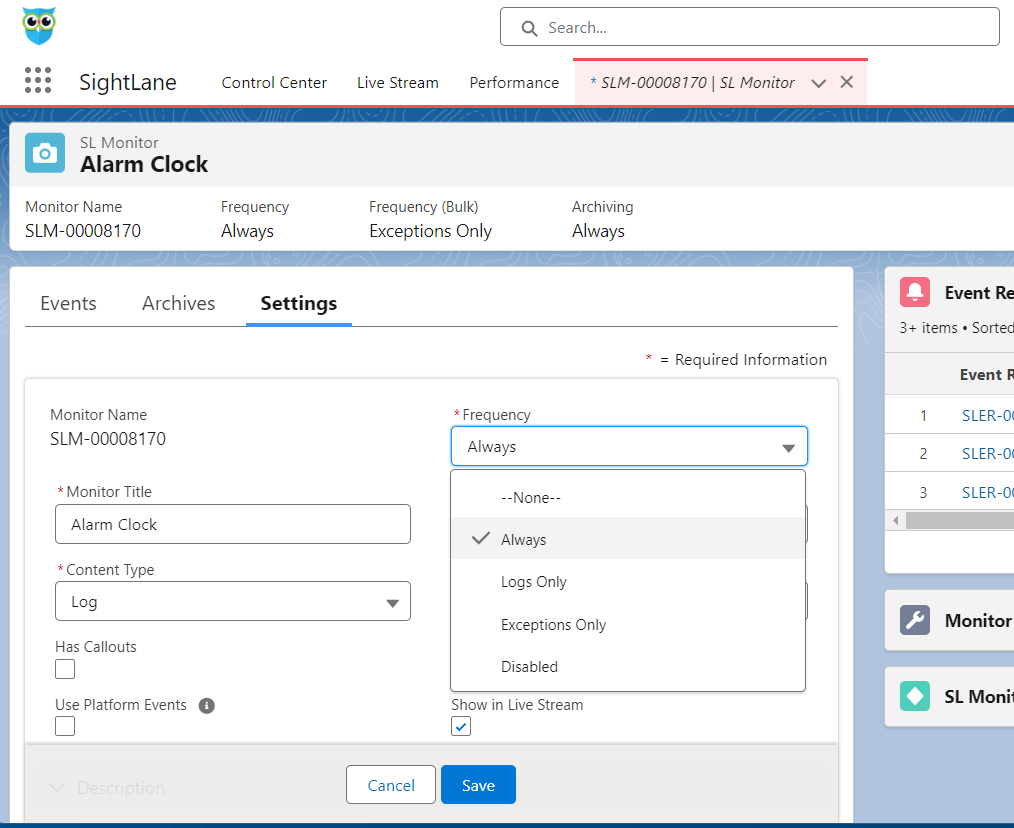Open the SLM-00008170 tab actions chevron

[818, 83]
